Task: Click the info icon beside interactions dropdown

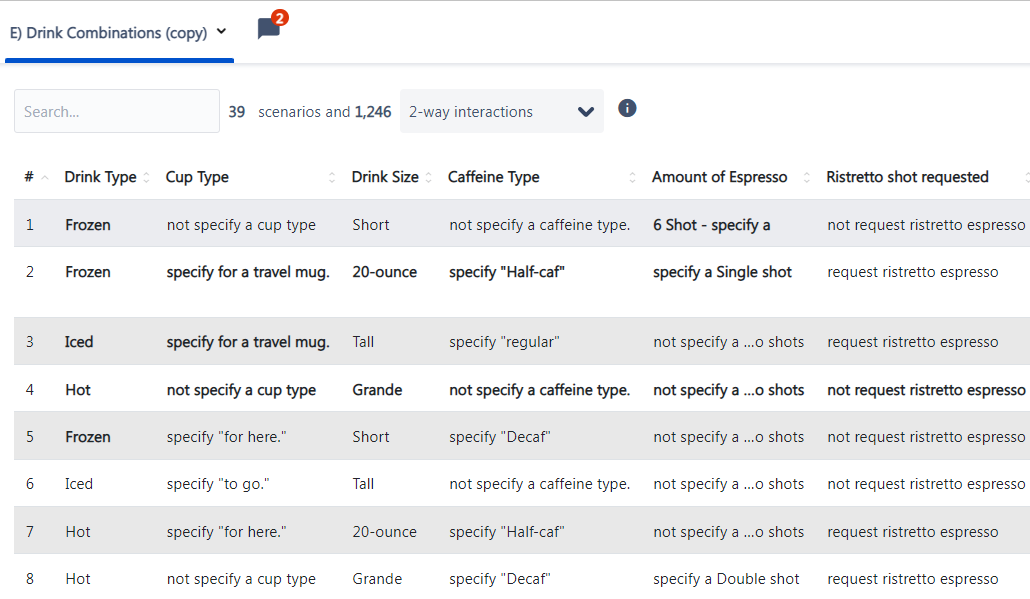Action: (x=627, y=108)
